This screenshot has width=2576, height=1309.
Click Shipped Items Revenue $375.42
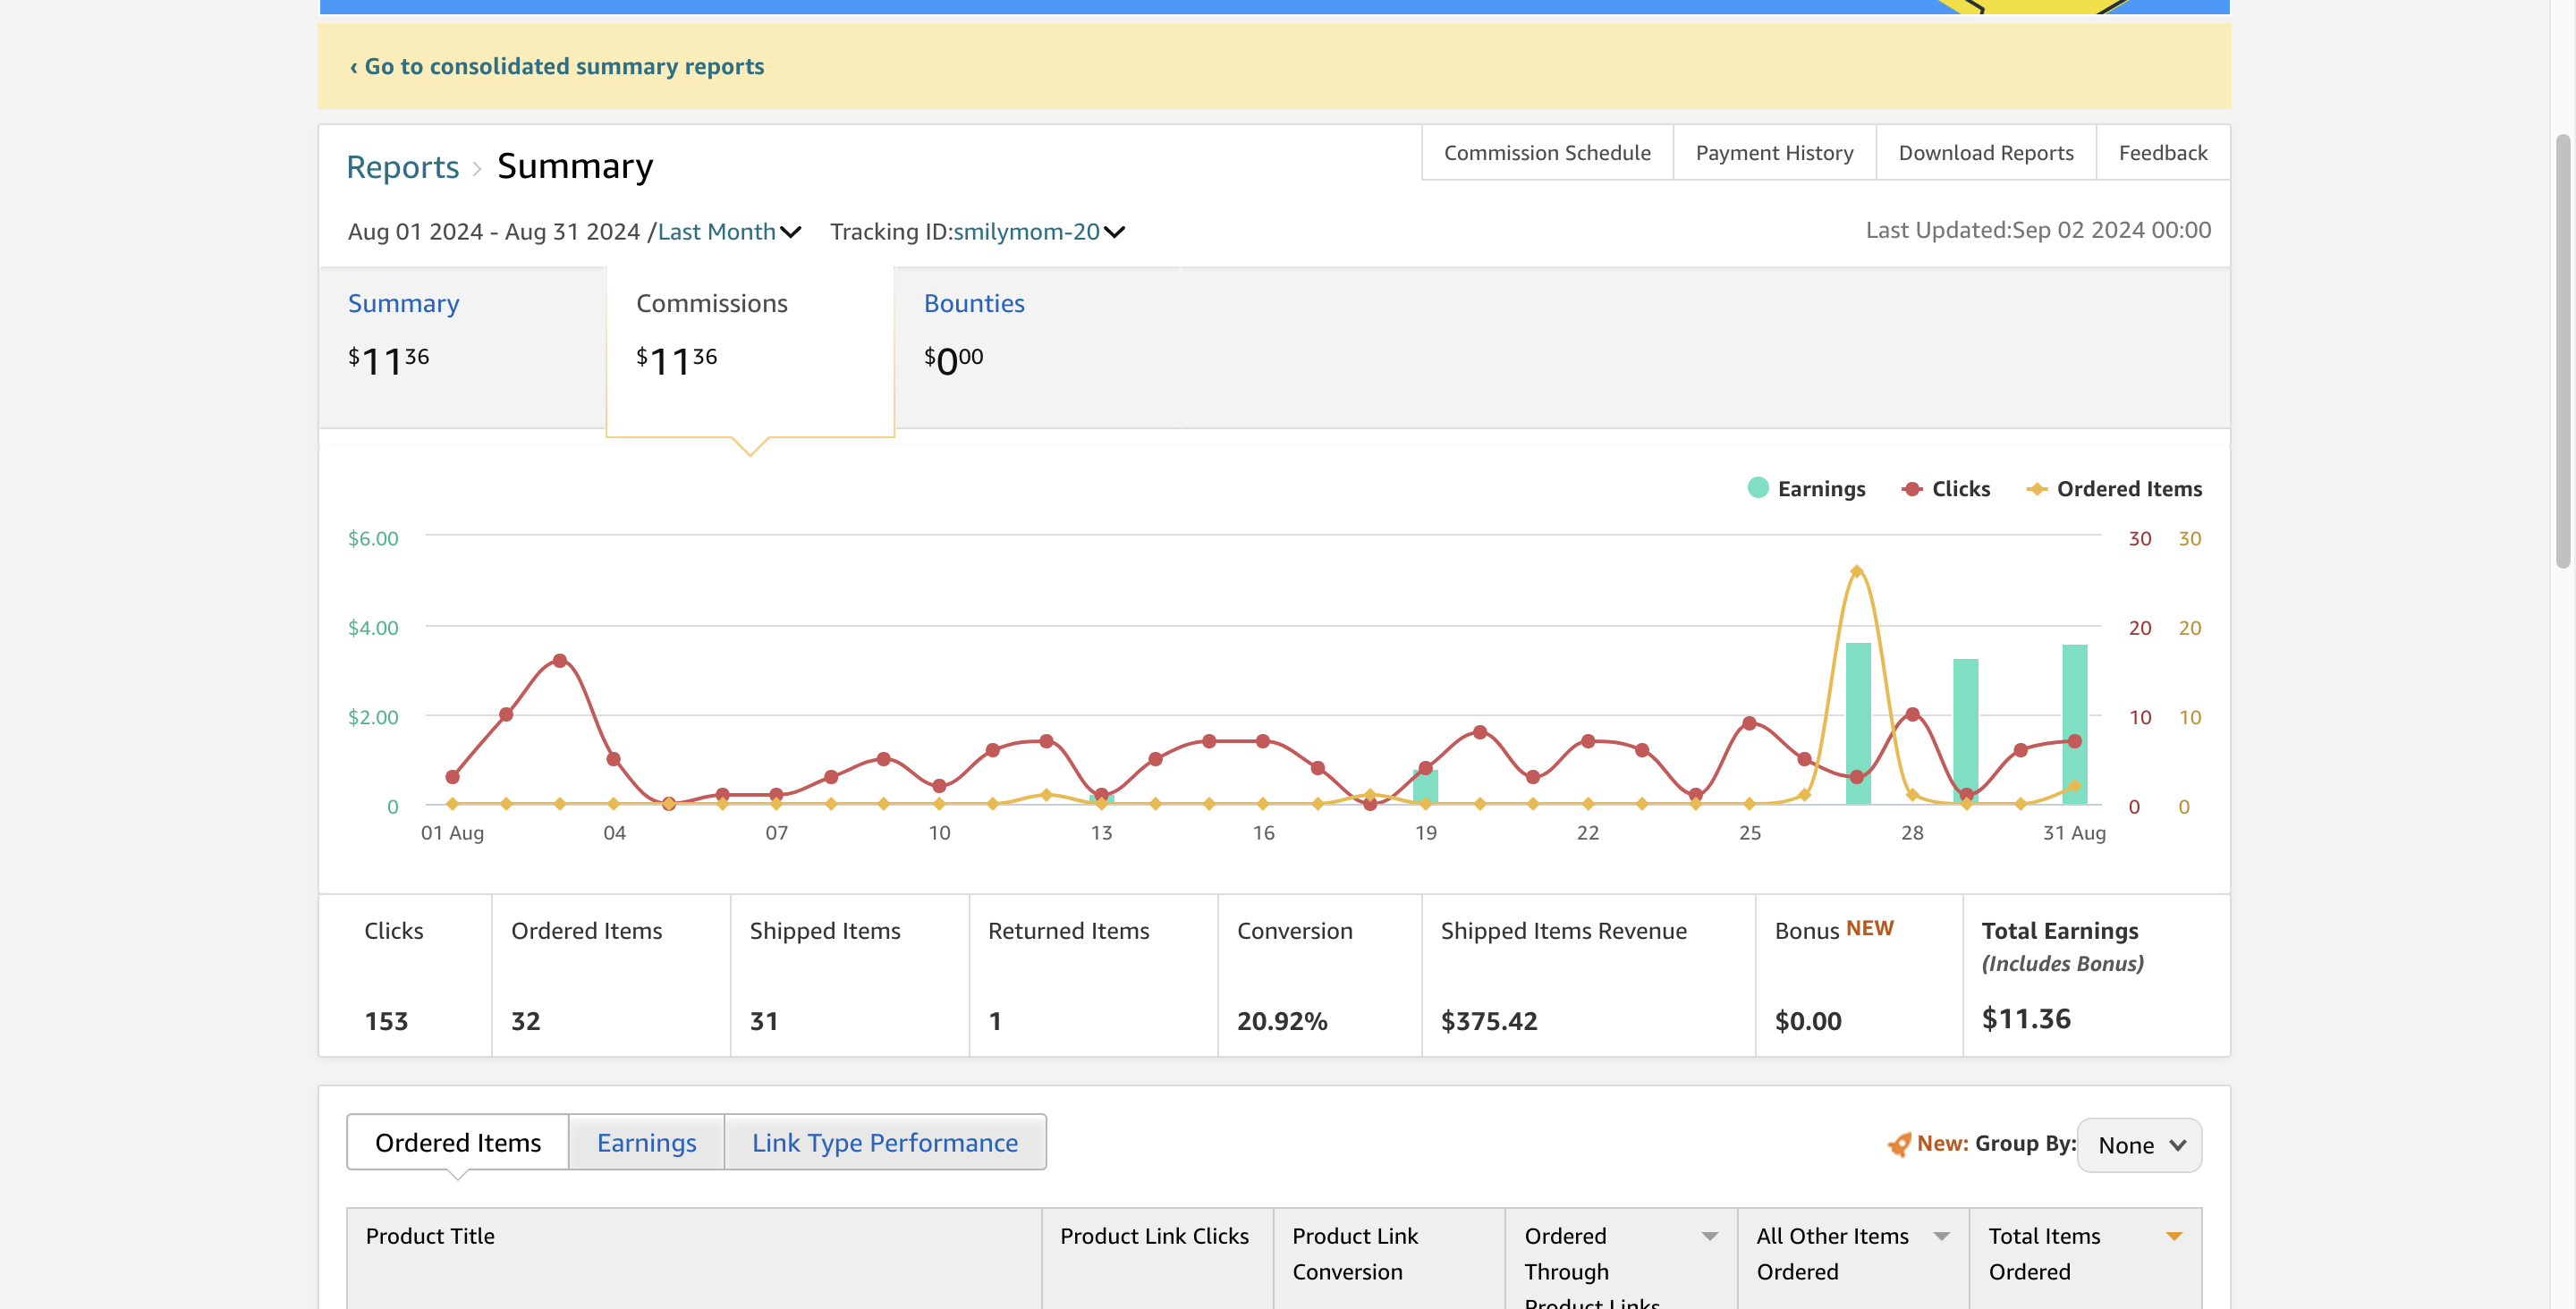[1488, 1021]
